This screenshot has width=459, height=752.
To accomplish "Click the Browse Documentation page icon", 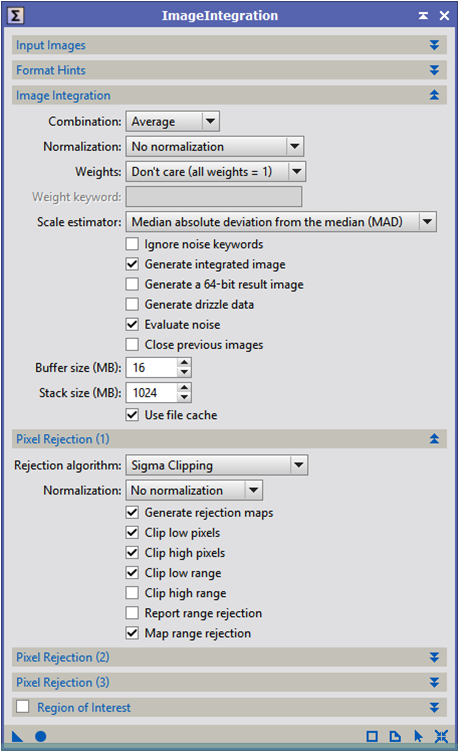I will click(395, 736).
